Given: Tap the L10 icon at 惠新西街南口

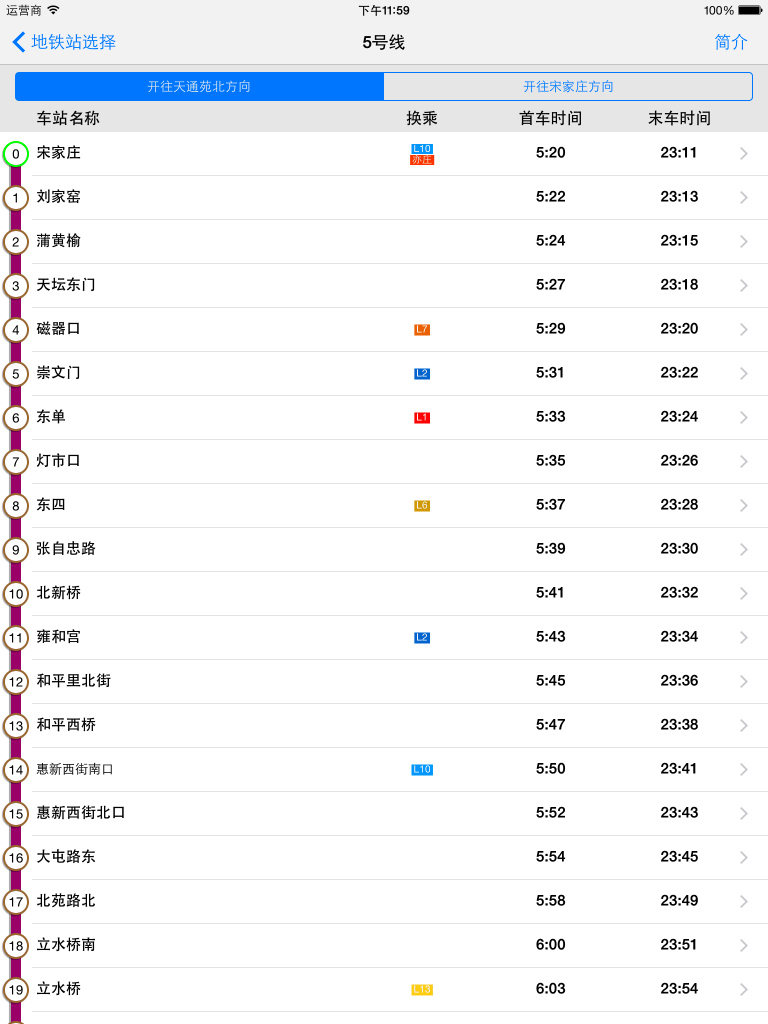Looking at the screenshot, I should (x=422, y=769).
